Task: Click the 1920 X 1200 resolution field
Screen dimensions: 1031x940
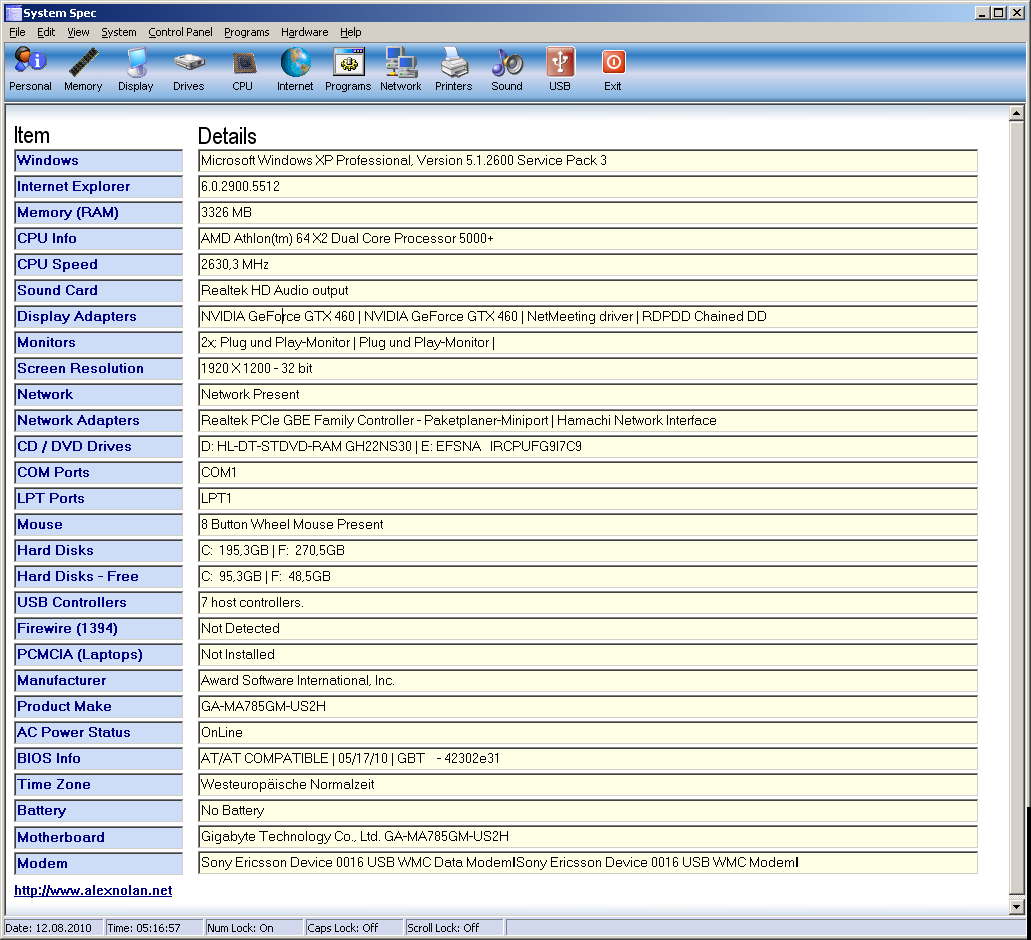Action: (x=588, y=369)
